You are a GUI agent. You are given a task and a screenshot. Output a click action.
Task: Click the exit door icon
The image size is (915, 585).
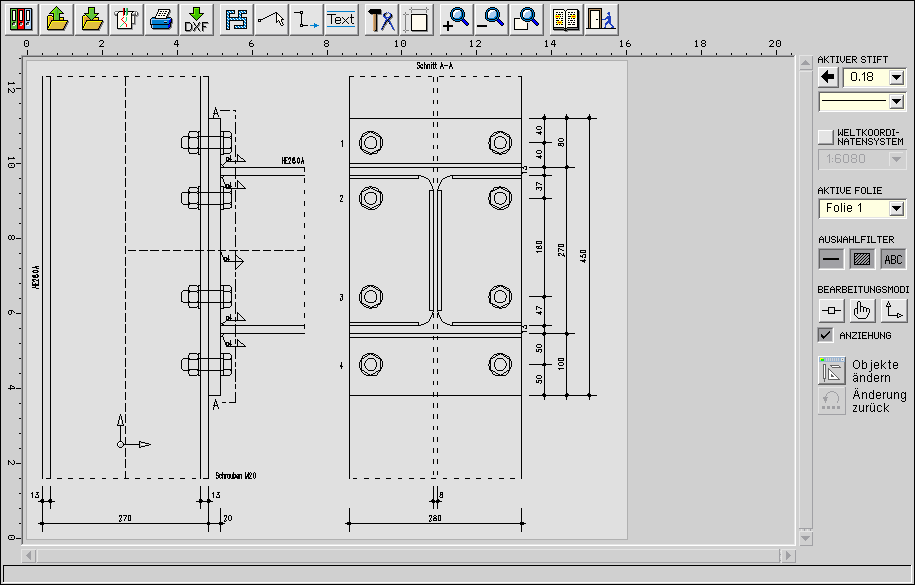(x=600, y=18)
